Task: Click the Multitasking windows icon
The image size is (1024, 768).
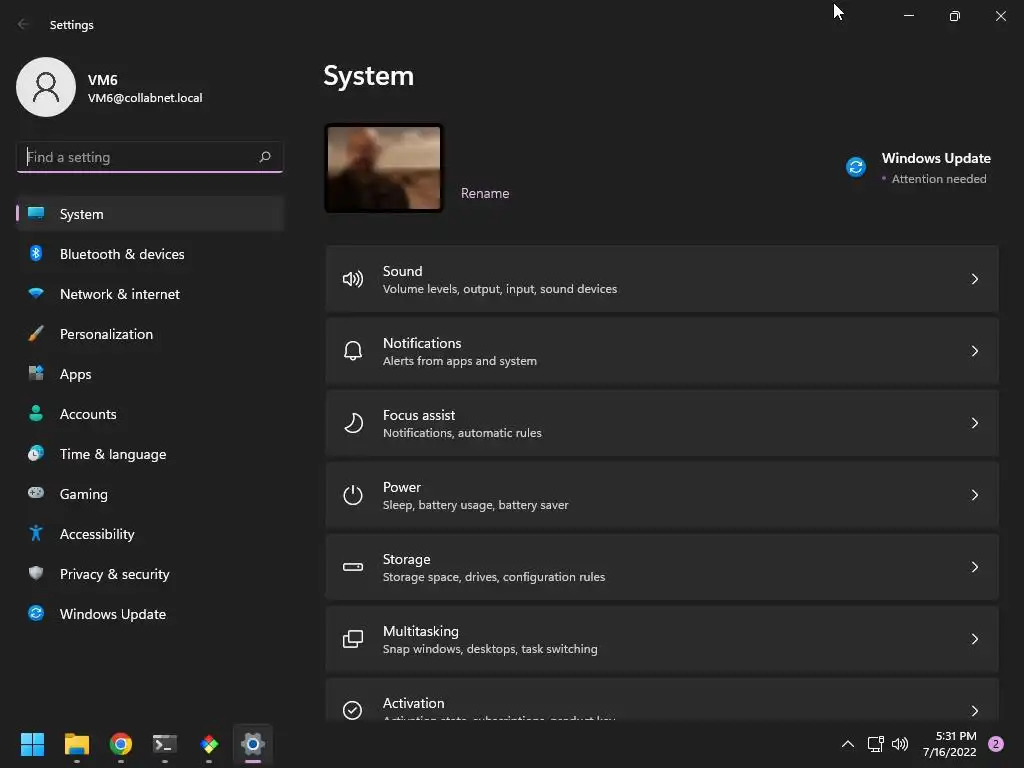Action: [x=353, y=639]
